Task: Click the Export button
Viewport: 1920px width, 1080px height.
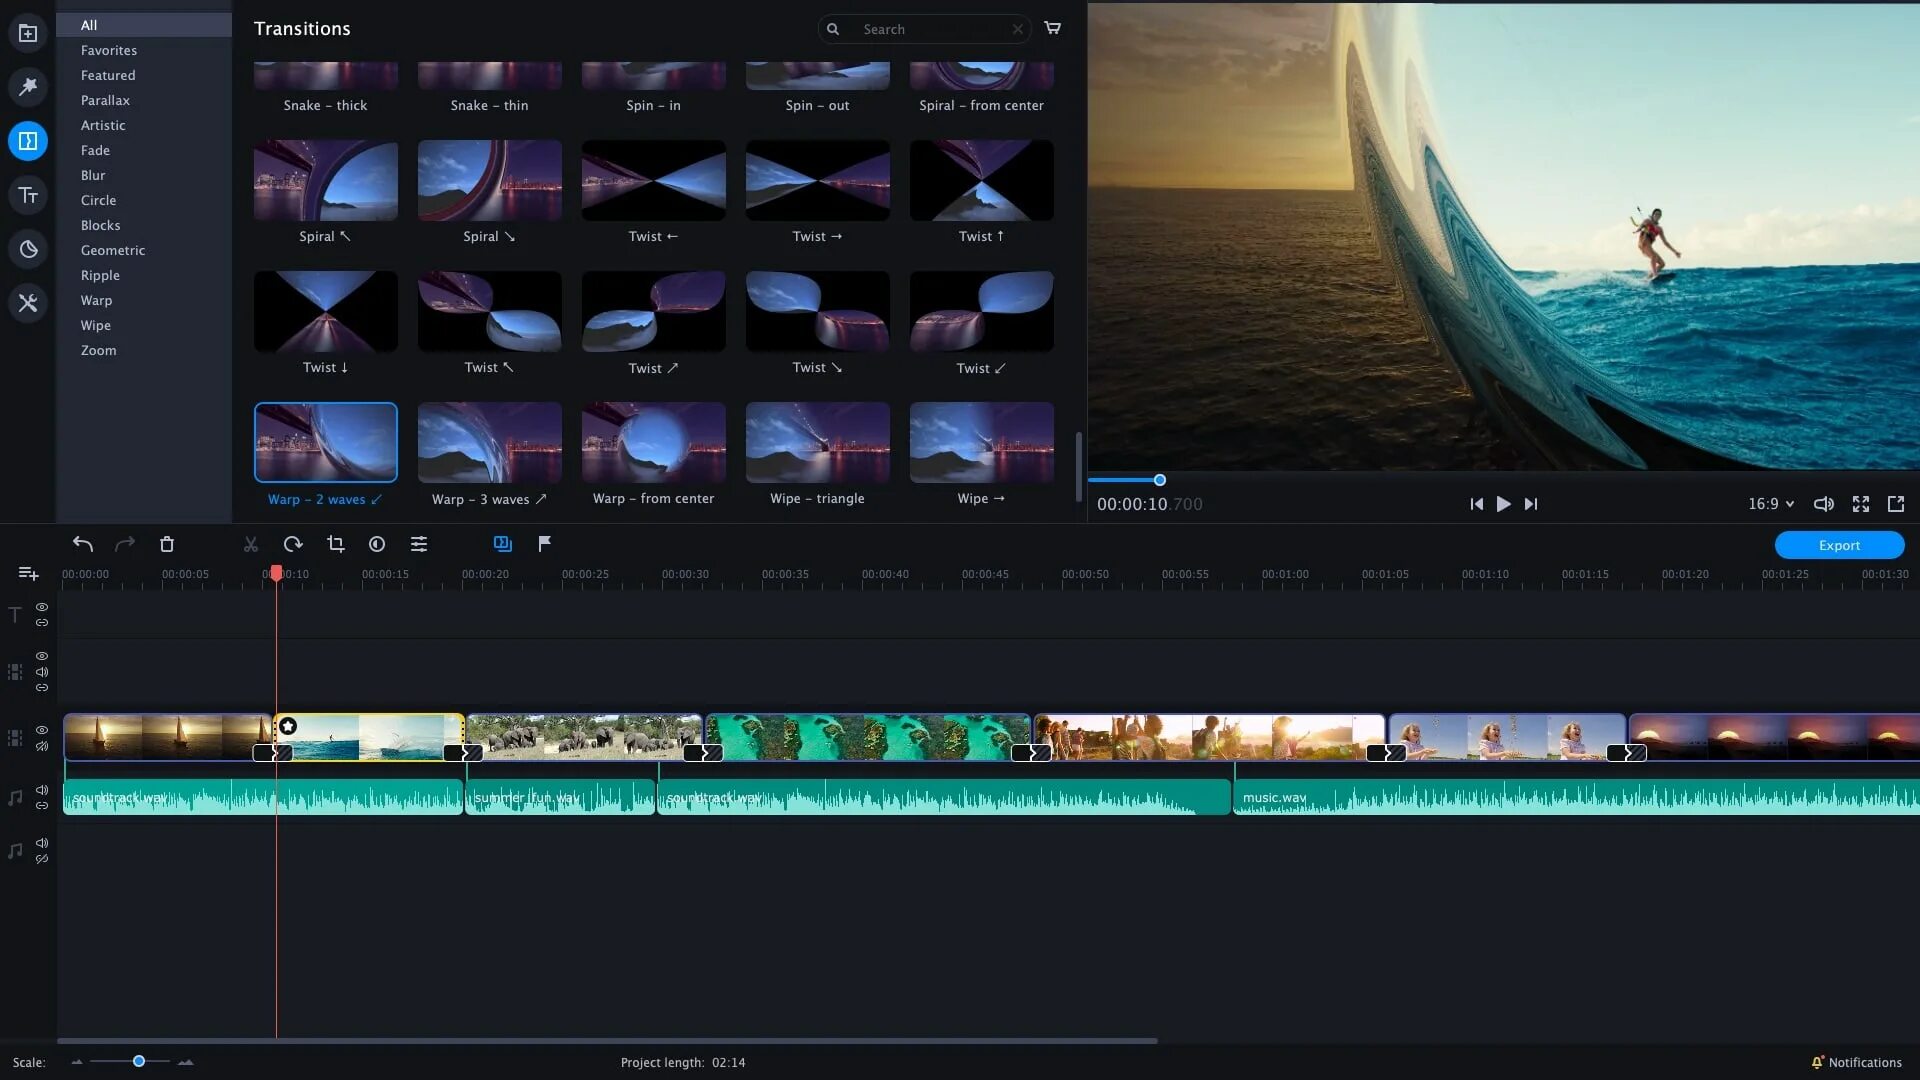Action: point(1840,545)
